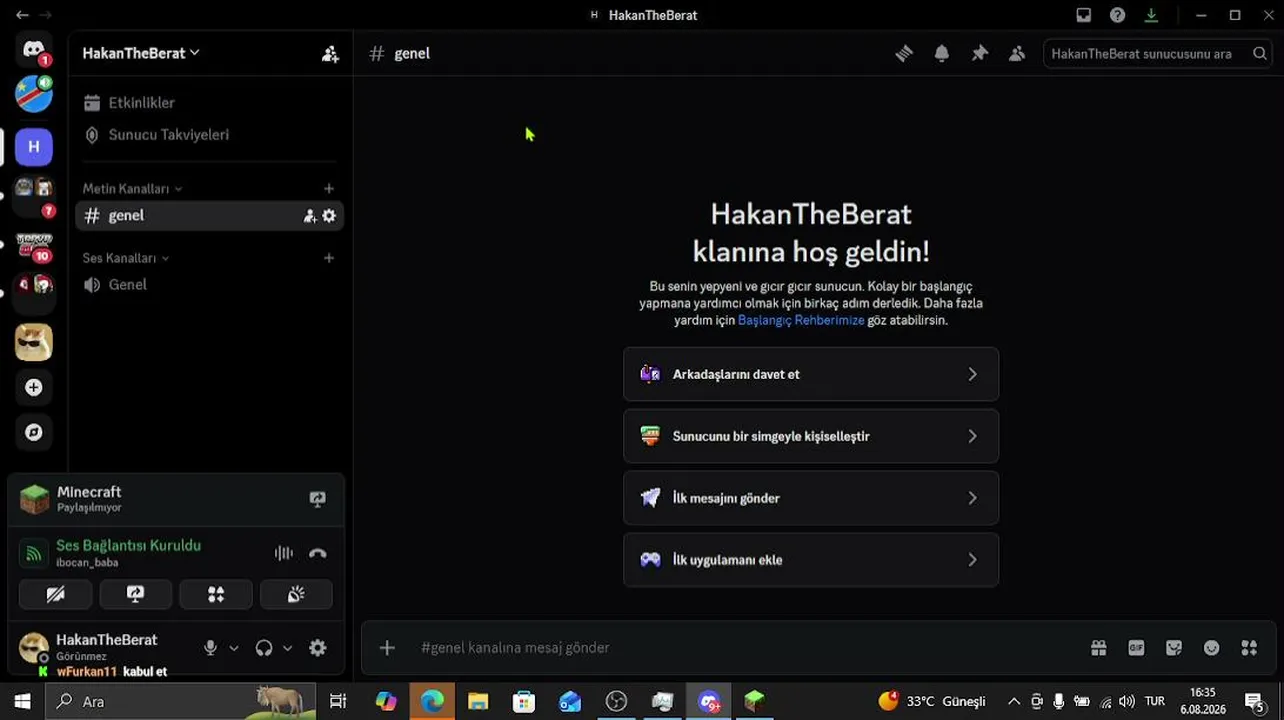This screenshot has height=720, width=1284.
Task: Open the Etkinlikler item
Action: click(210, 103)
